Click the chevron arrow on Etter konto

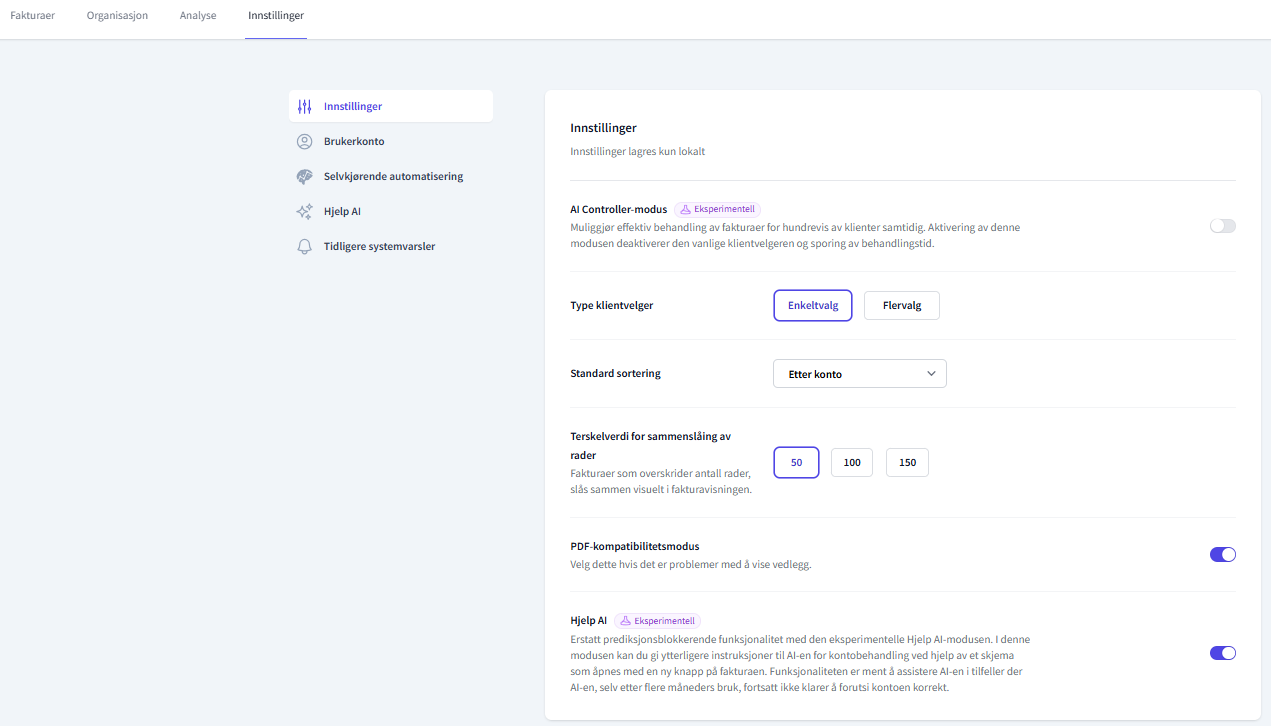931,374
